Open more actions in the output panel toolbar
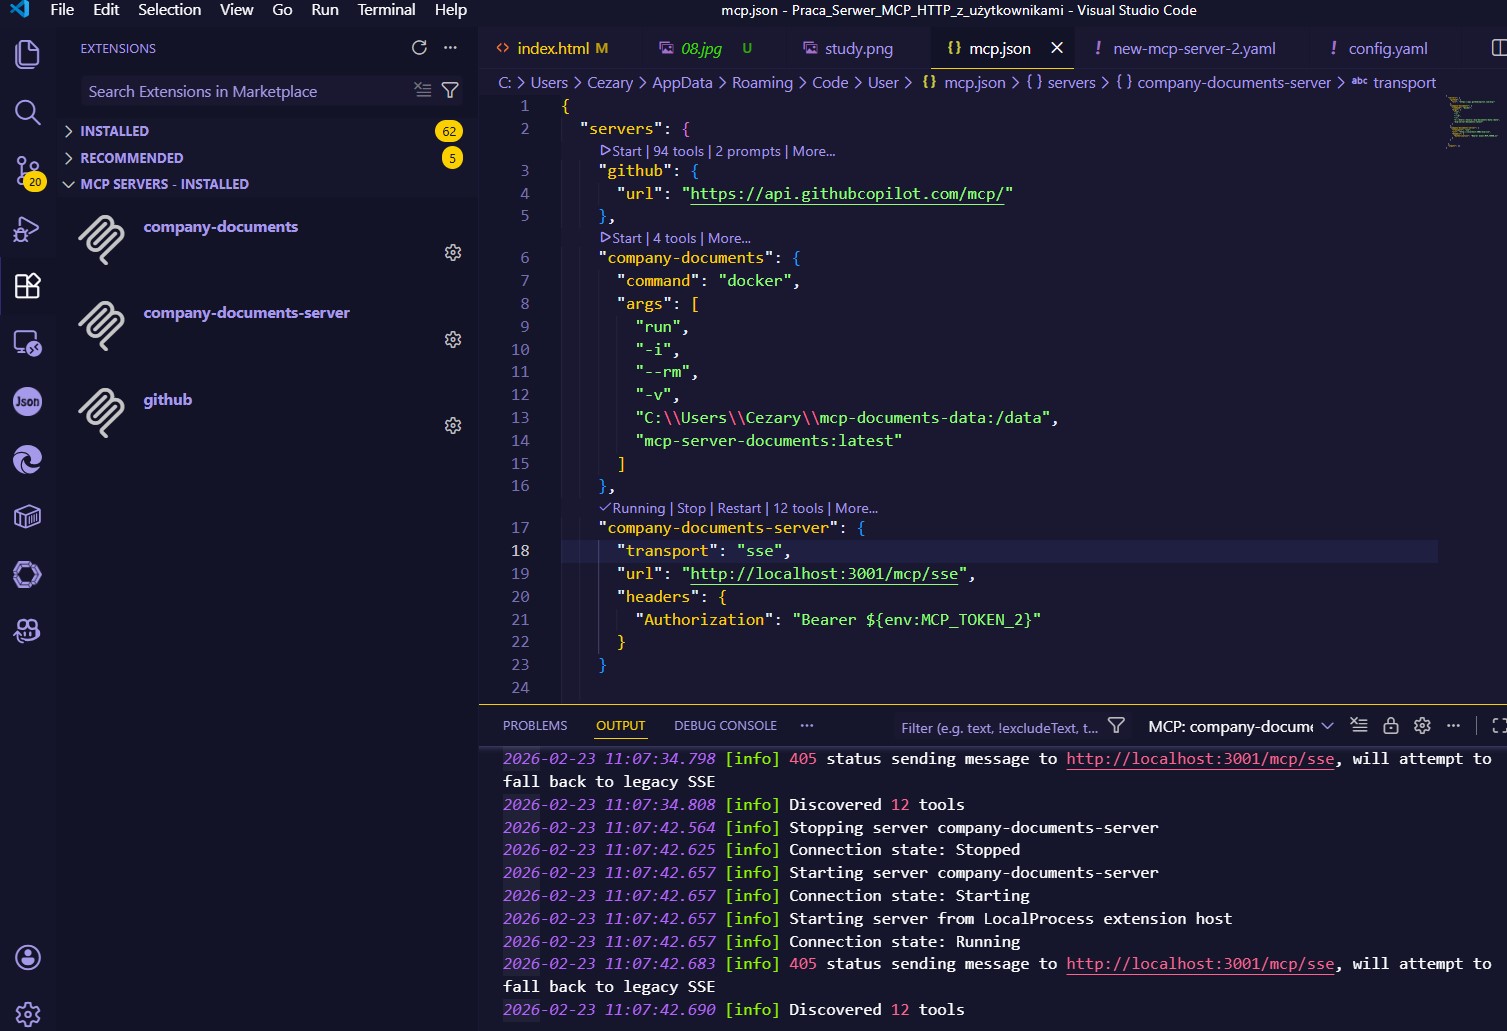This screenshot has height=1031, width=1507. coord(1454,726)
